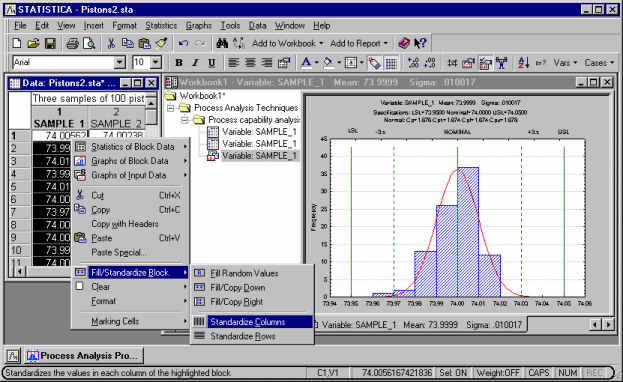The height and width of the screenshot is (382, 623).
Task: Toggle Underline formatting button
Action: click(x=211, y=62)
